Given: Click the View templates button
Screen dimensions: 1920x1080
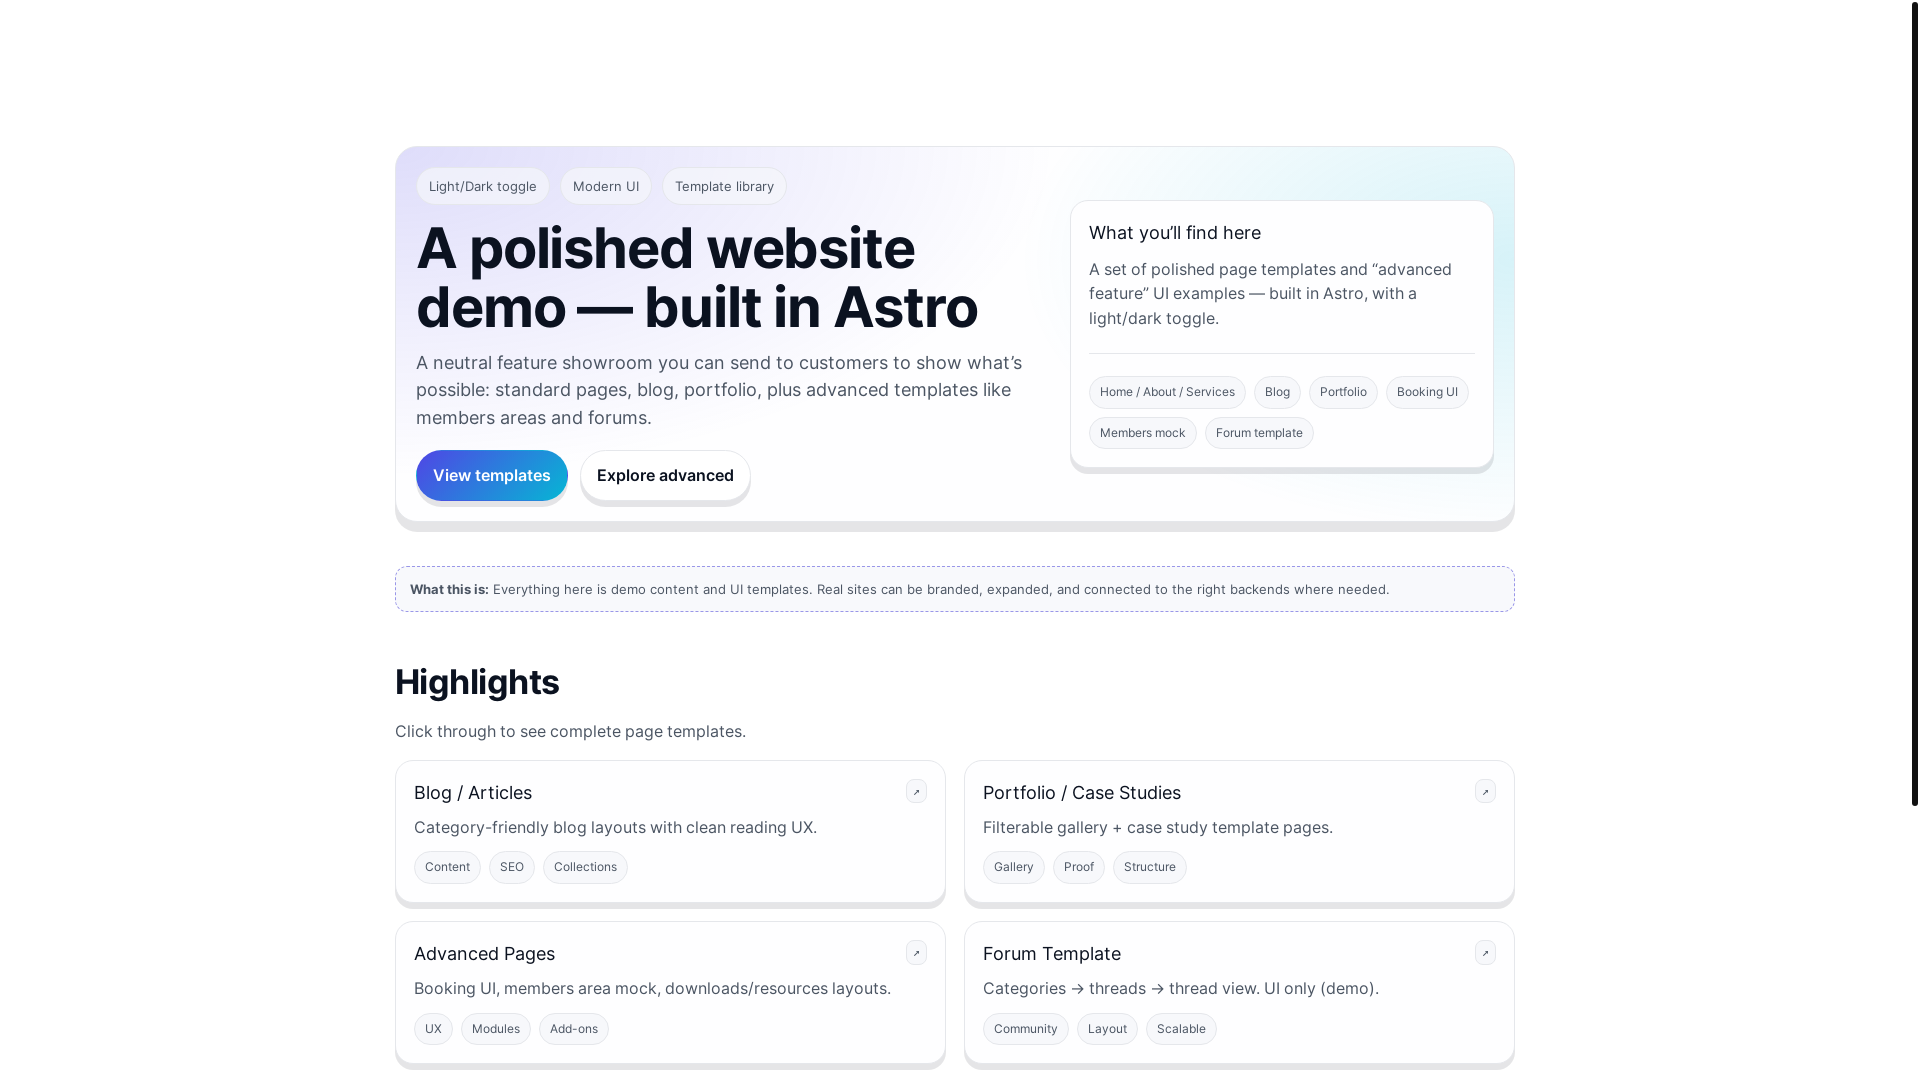Looking at the screenshot, I should pyautogui.click(x=492, y=476).
